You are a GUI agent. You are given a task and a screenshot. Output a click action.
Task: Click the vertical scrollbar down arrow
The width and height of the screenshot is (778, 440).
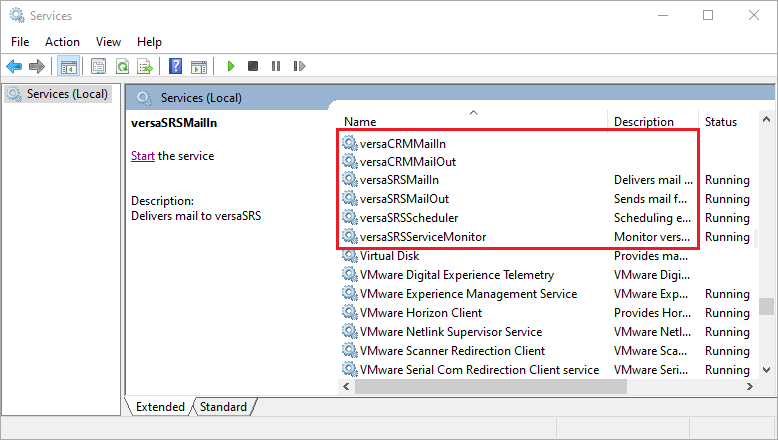pyautogui.click(x=766, y=370)
